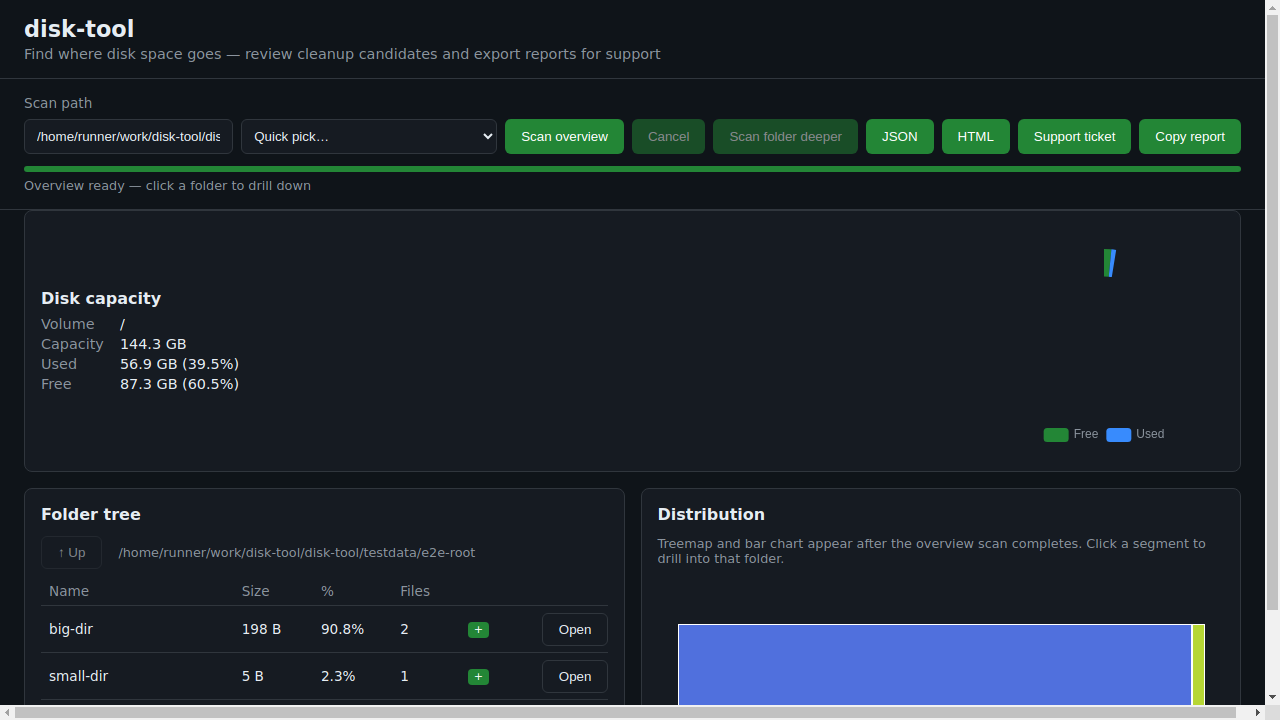Click the Copy report button
The image size is (1280, 720).
tap(1190, 137)
